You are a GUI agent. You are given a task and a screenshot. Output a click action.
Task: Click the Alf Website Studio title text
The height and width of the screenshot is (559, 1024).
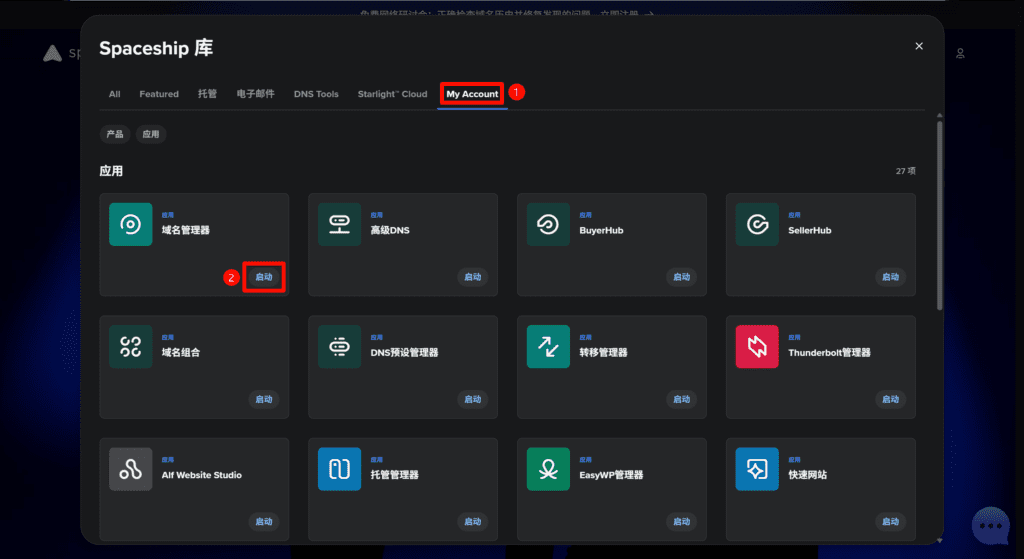202,475
